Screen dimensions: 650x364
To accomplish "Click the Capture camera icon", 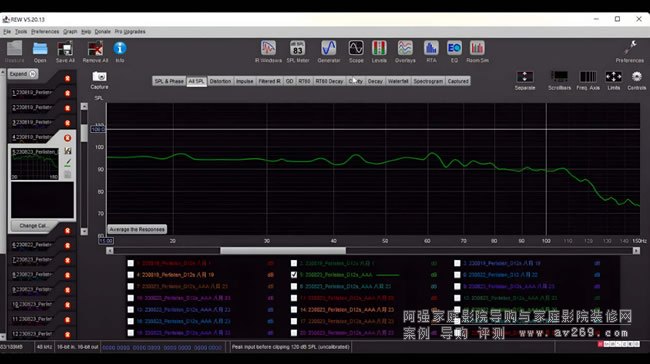I will (99, 80).
